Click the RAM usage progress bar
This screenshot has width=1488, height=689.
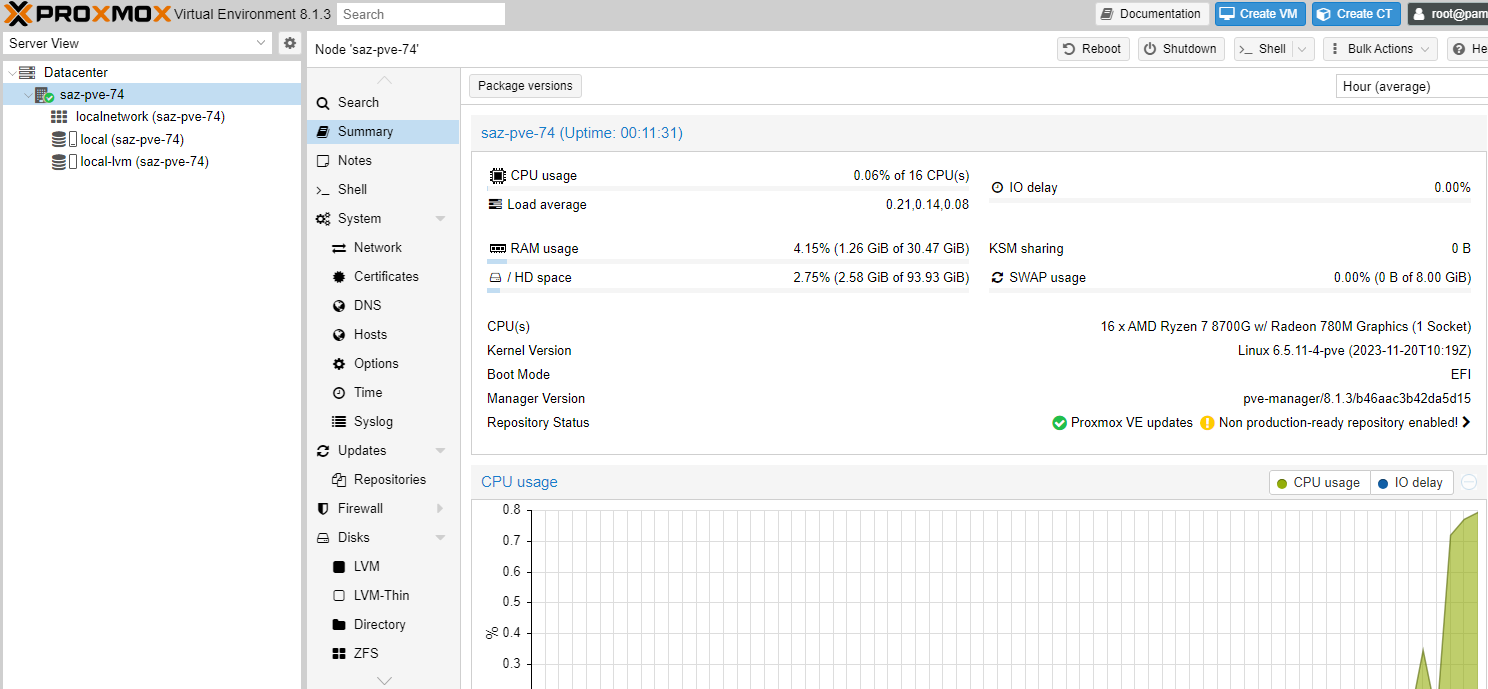(728, 262)
